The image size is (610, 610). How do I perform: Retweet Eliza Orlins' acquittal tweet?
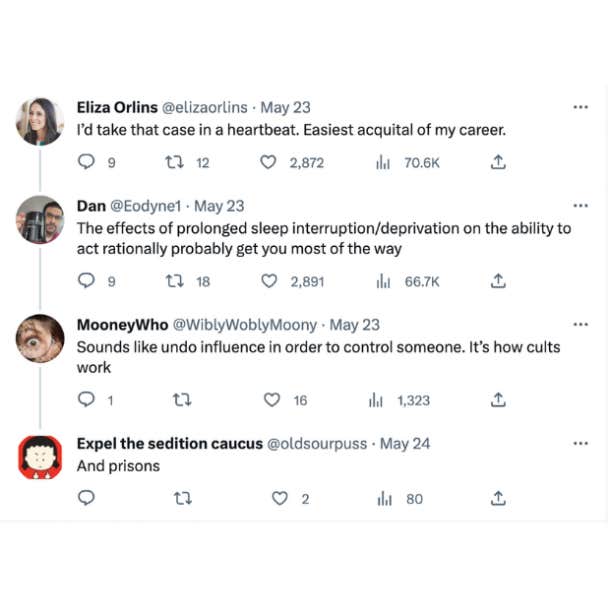(174, 161)
